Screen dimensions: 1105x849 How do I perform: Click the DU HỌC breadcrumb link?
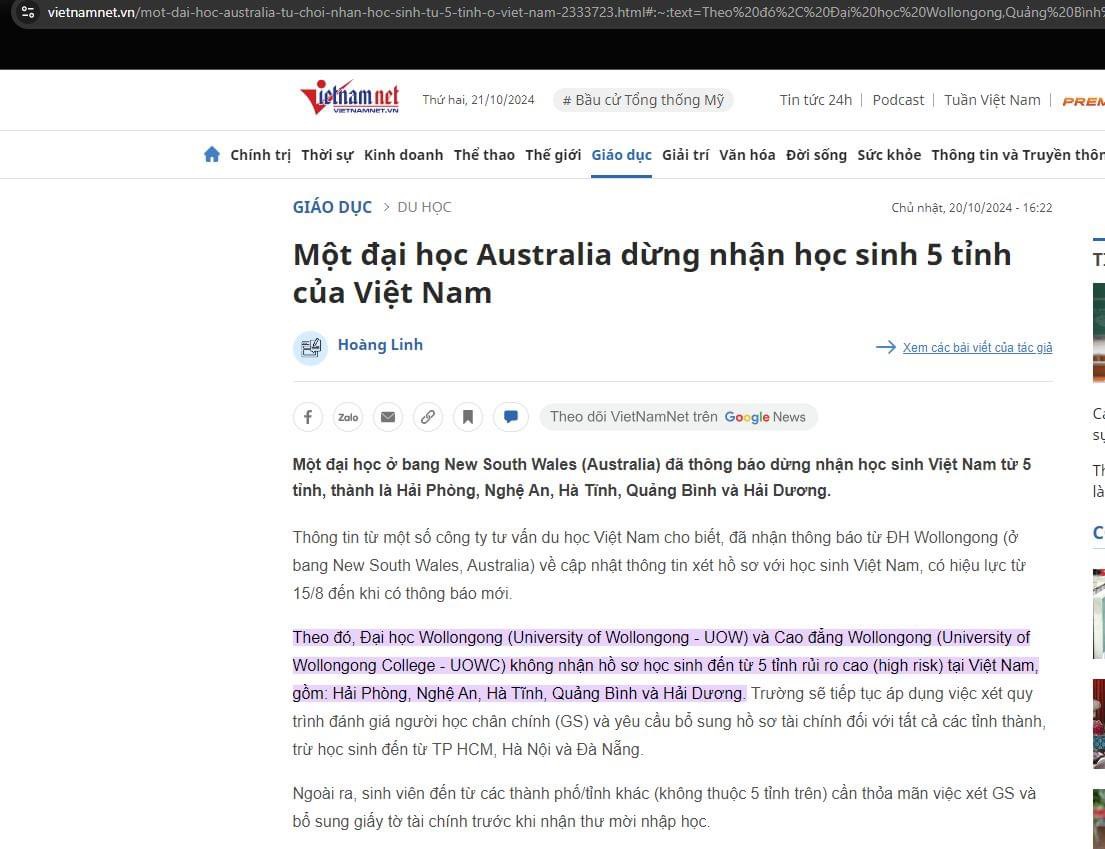tap(424, 207)
